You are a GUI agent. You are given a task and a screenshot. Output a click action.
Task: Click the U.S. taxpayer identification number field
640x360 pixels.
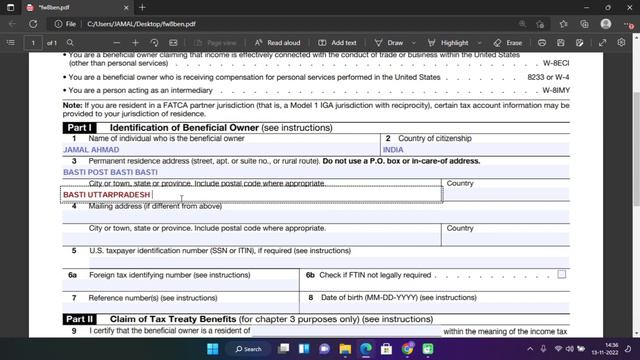pyautogui.click(x=329, y=262)
